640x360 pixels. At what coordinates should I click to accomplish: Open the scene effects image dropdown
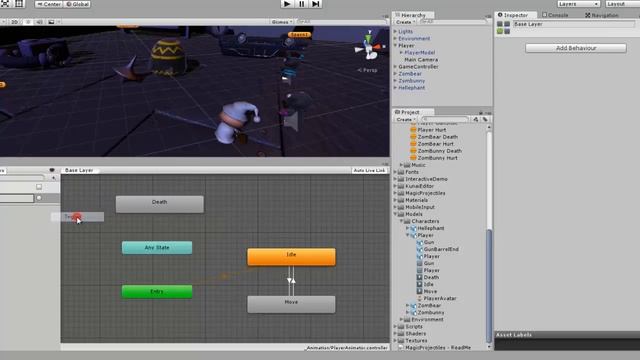click(53, 22)
